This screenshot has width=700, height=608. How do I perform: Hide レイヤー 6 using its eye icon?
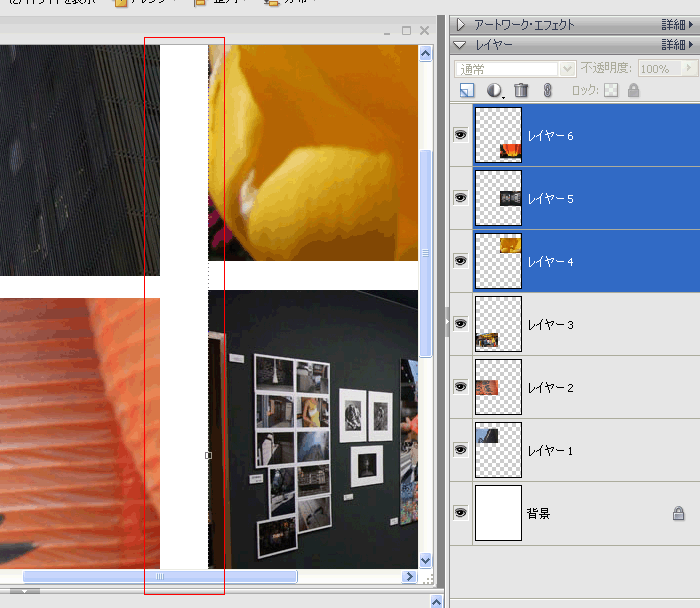point(461,135)
